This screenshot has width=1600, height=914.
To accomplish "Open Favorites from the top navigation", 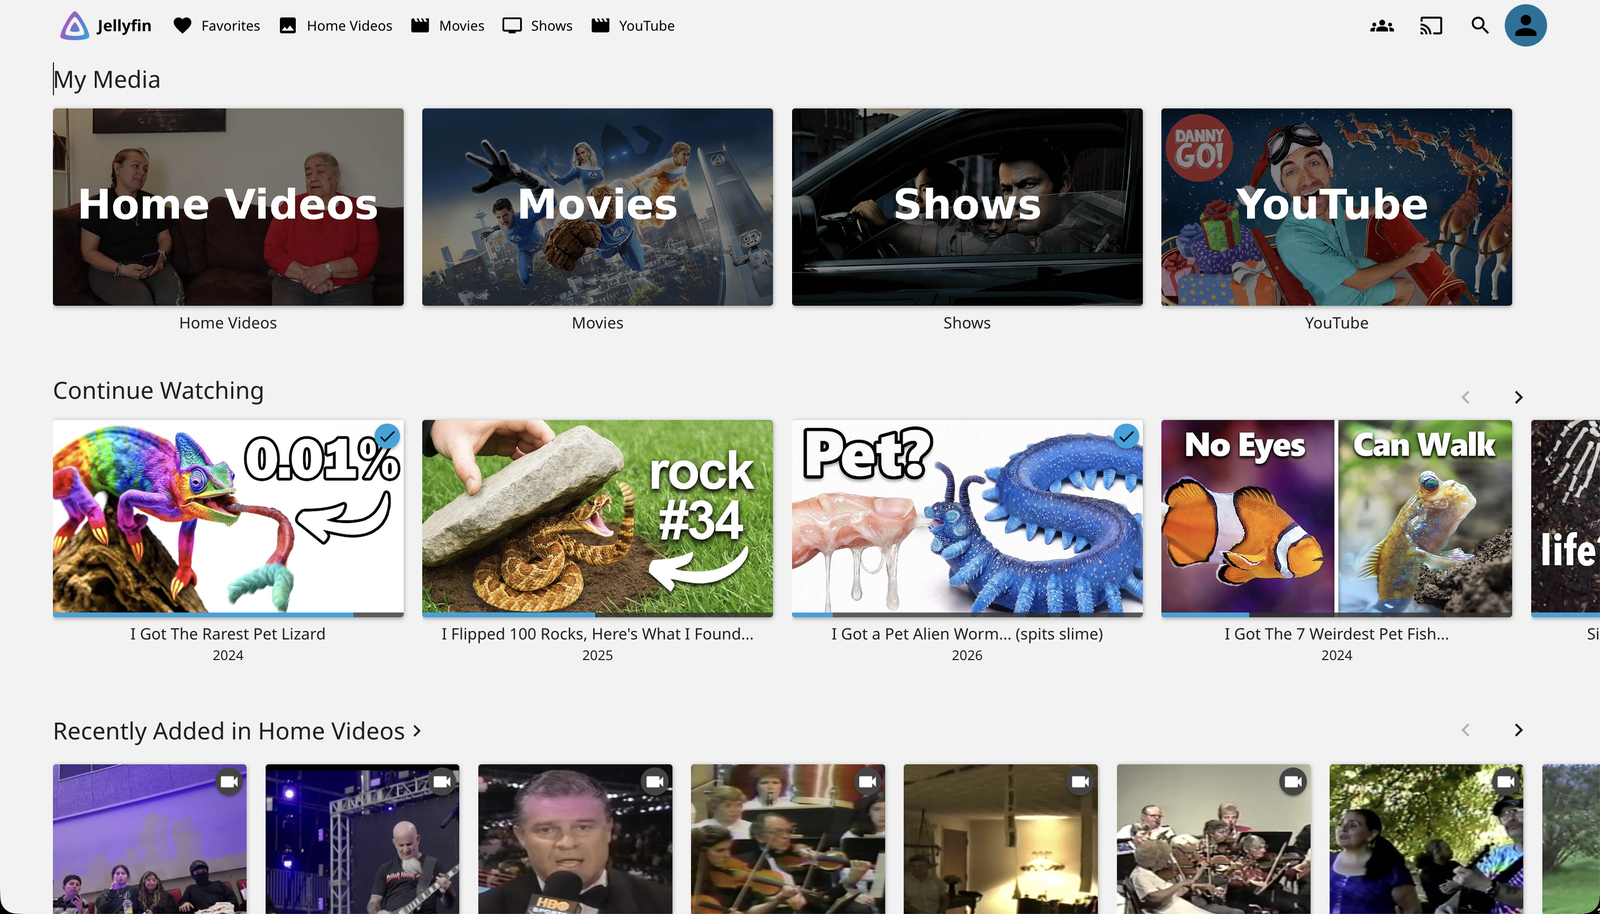I will coord(216,26).
